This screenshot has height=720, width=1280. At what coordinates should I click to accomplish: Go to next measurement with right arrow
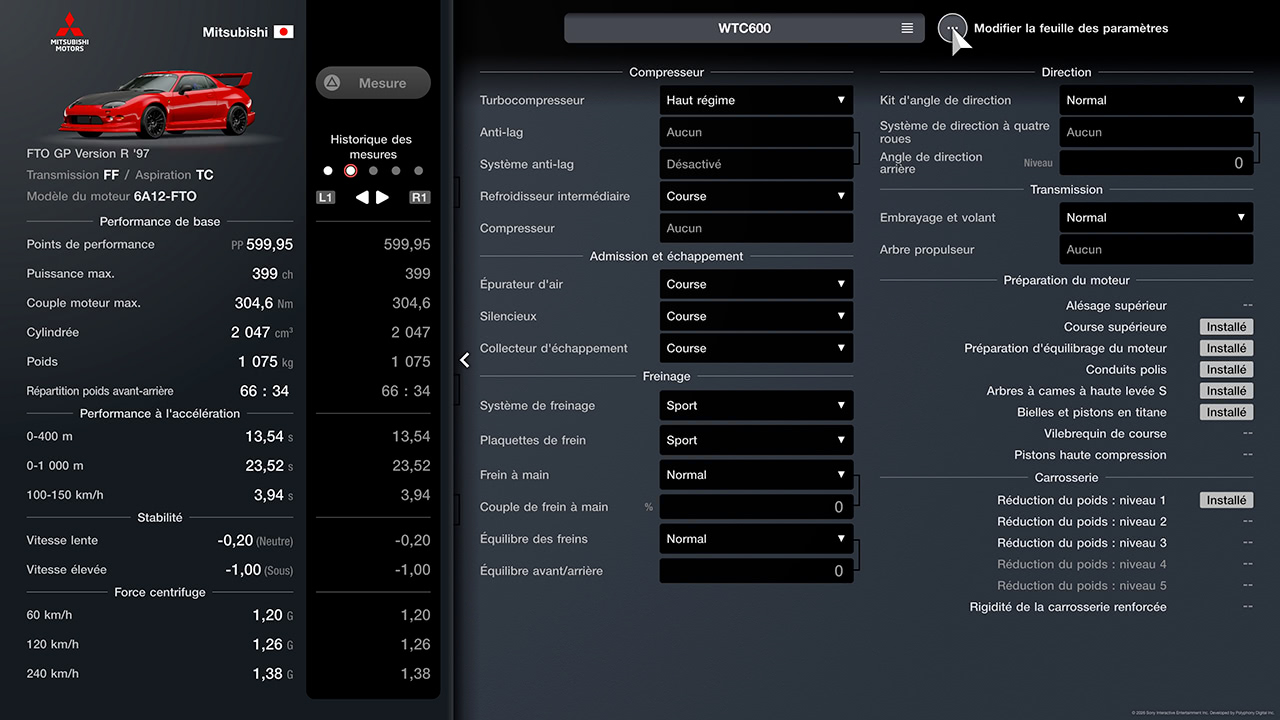point(383,197)
